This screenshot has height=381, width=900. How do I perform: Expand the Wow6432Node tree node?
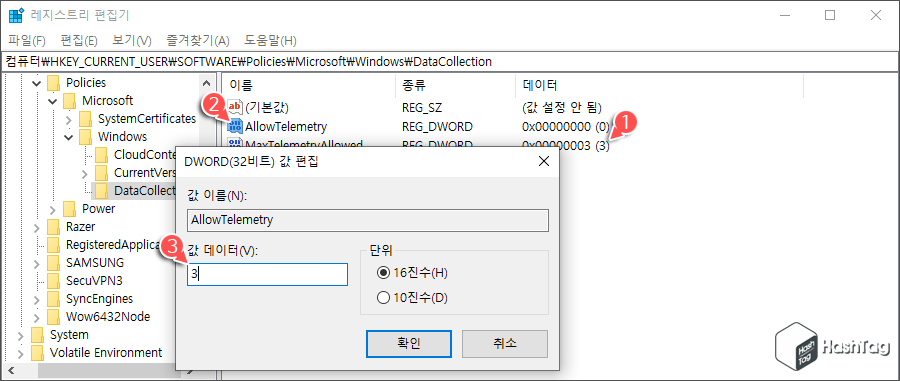click(x=37, y=317)
